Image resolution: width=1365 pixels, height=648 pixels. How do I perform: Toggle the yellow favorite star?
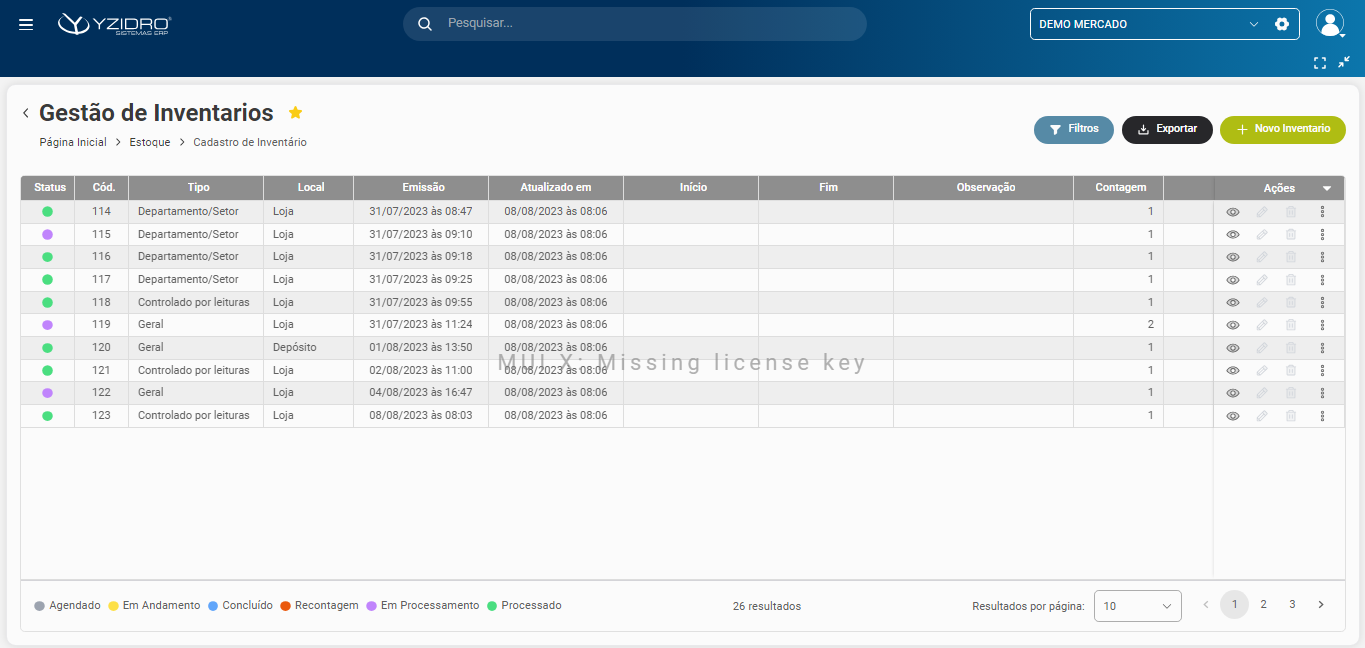(x=295, y=113)
